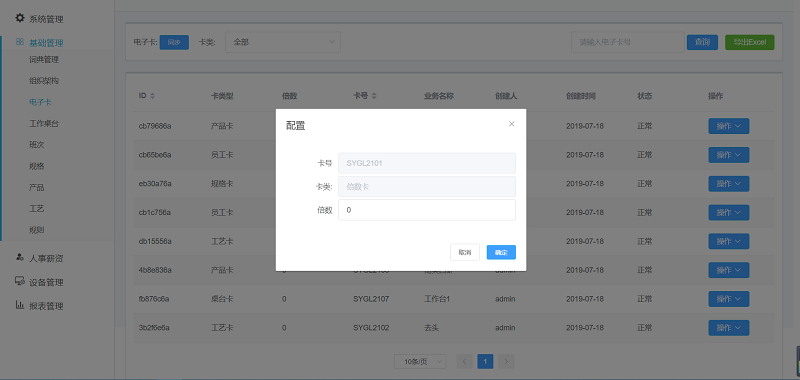
Task: Cancel the dialog with 取消
Action: (x=465, y=252)
